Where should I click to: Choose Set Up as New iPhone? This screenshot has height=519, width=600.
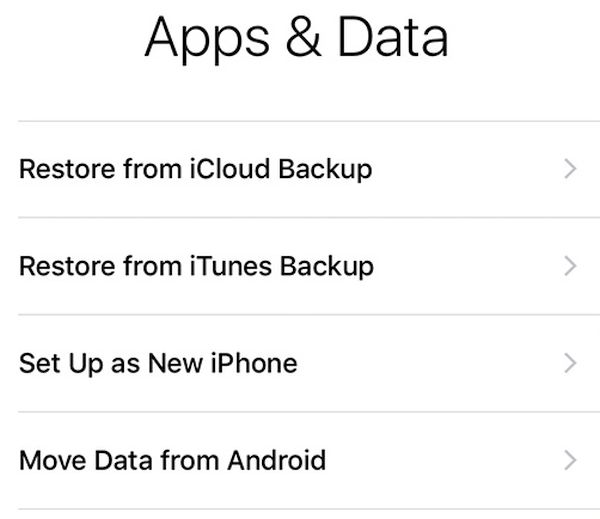coord(158,362)
